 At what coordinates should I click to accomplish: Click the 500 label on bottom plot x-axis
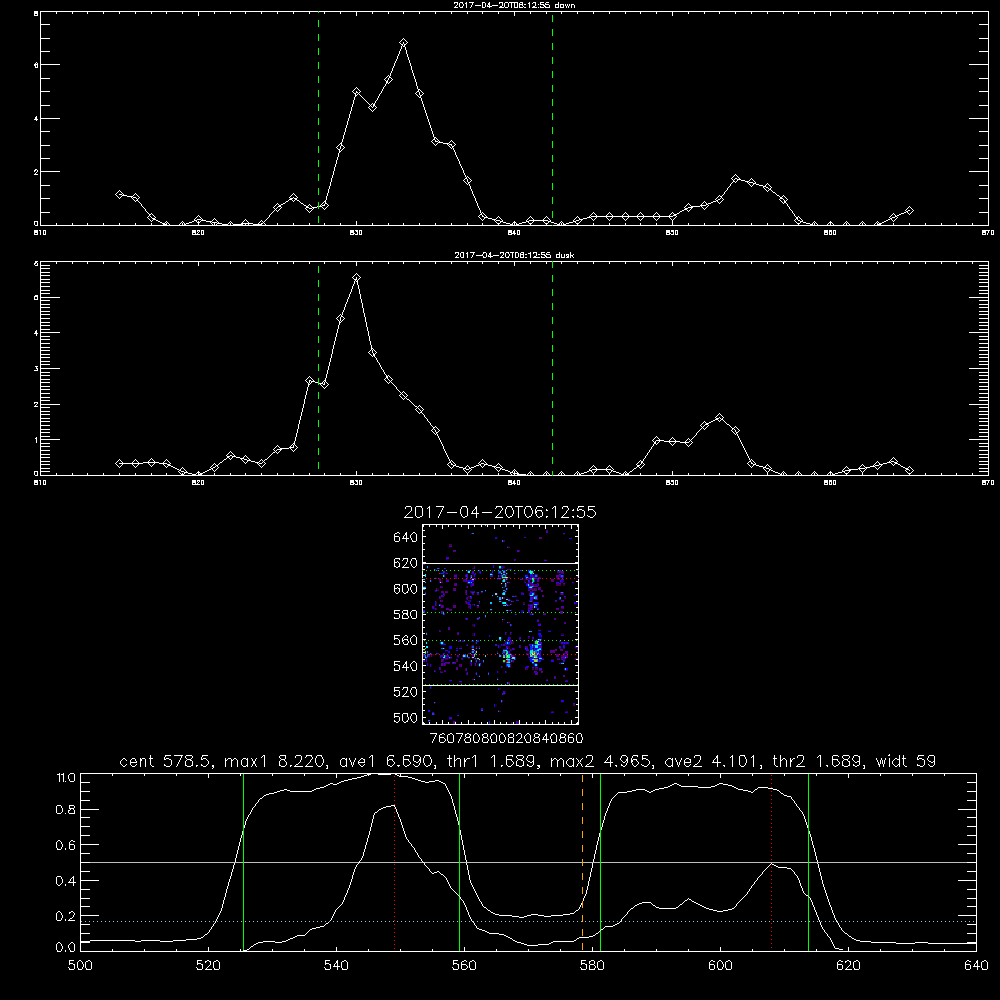[80, 965]
